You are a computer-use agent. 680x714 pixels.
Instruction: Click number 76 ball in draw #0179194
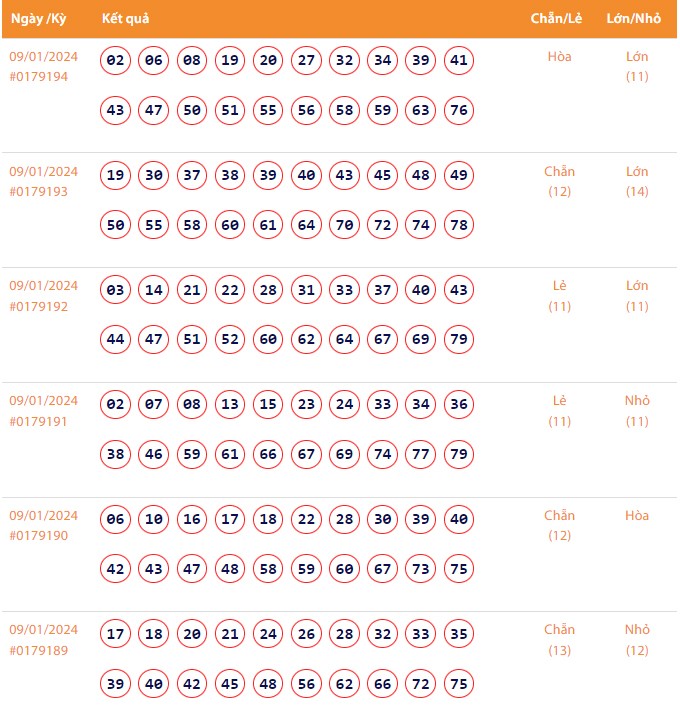pos(459,110)
